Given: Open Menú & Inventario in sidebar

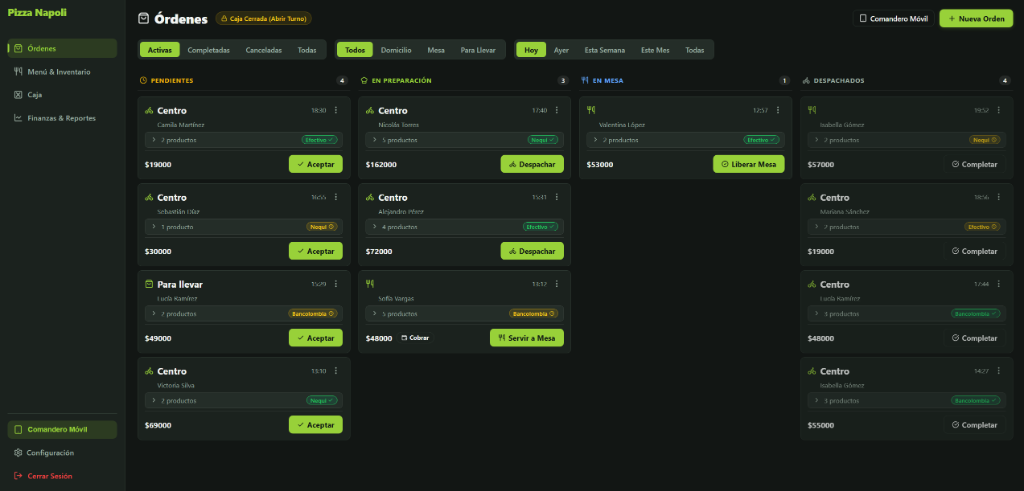Looking at the screenshot, I should pyautogui.click(x=62, y=72).
